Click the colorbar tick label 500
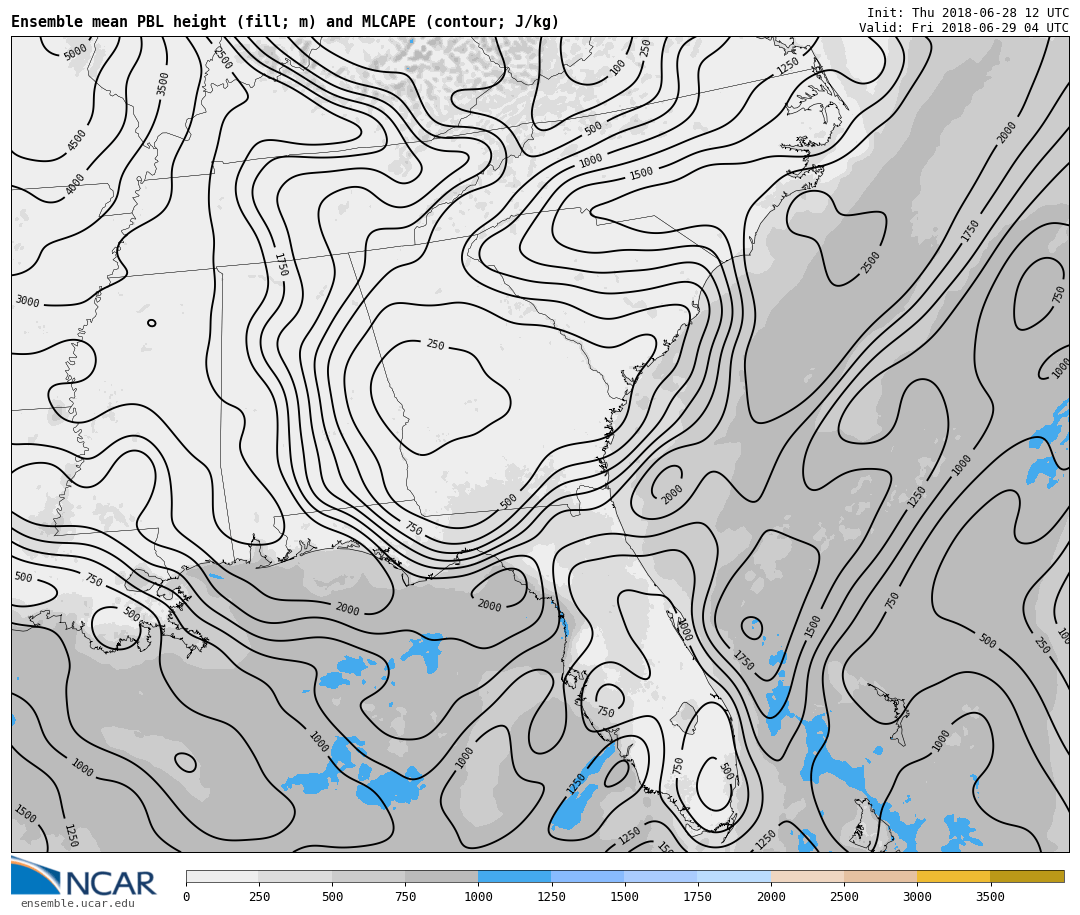 coord(332,896)
